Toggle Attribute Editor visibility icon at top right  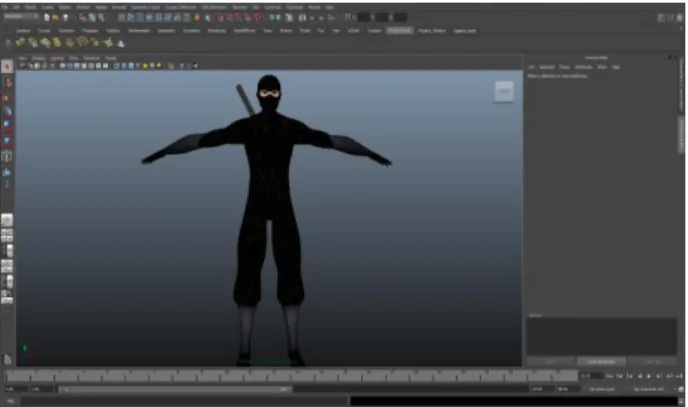click(x=661, y=18)
